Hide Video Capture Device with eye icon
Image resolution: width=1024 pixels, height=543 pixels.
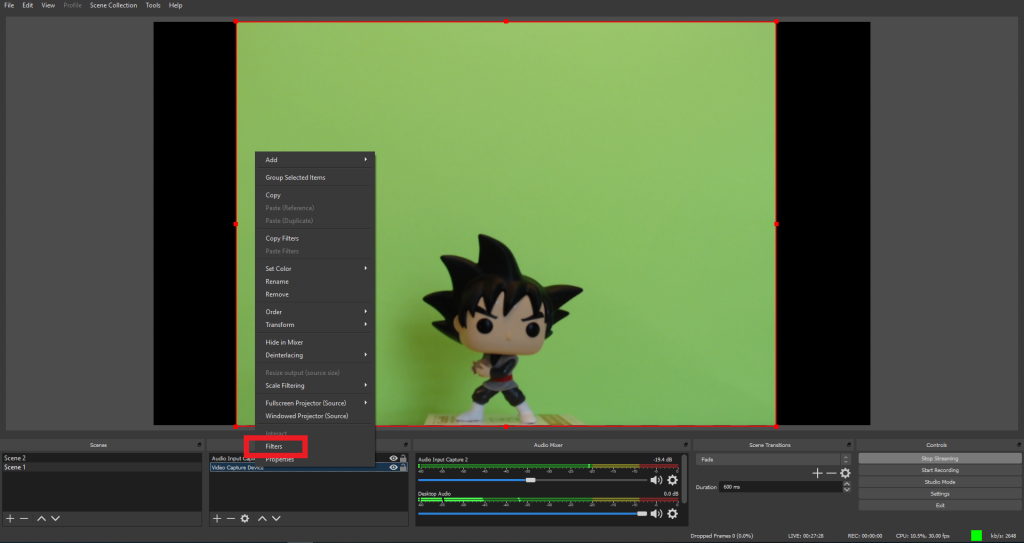tap(393, 467)
